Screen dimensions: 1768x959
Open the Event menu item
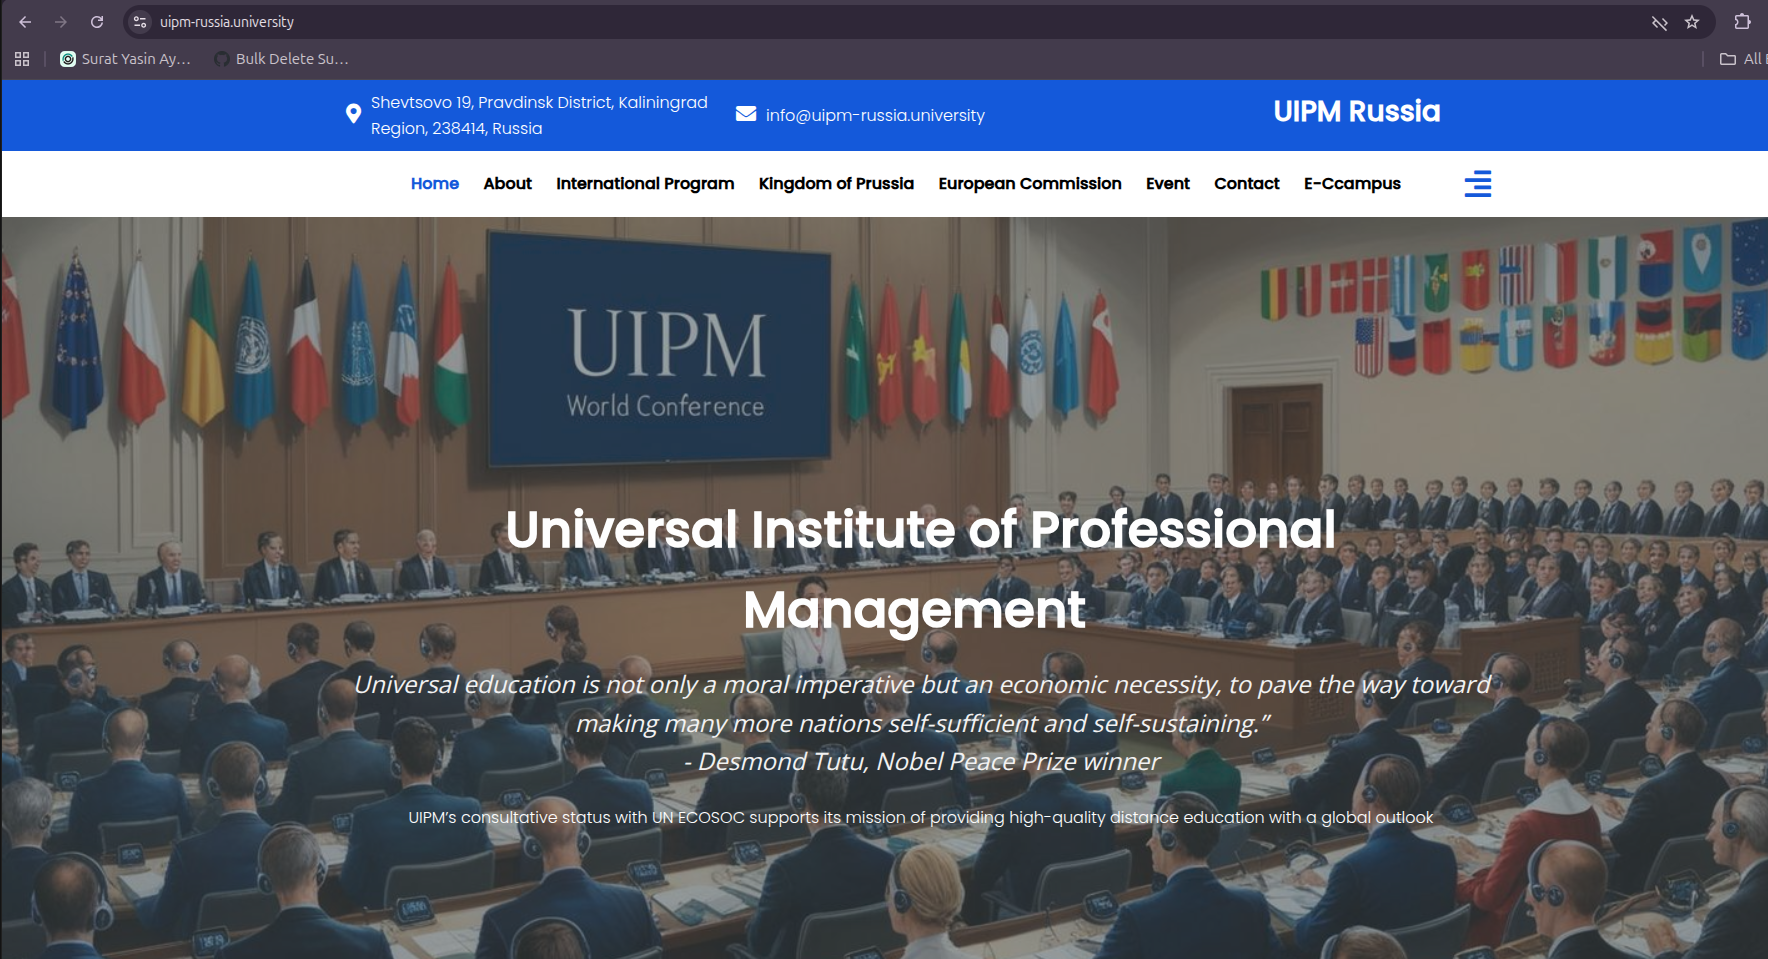coord(1168,184)
